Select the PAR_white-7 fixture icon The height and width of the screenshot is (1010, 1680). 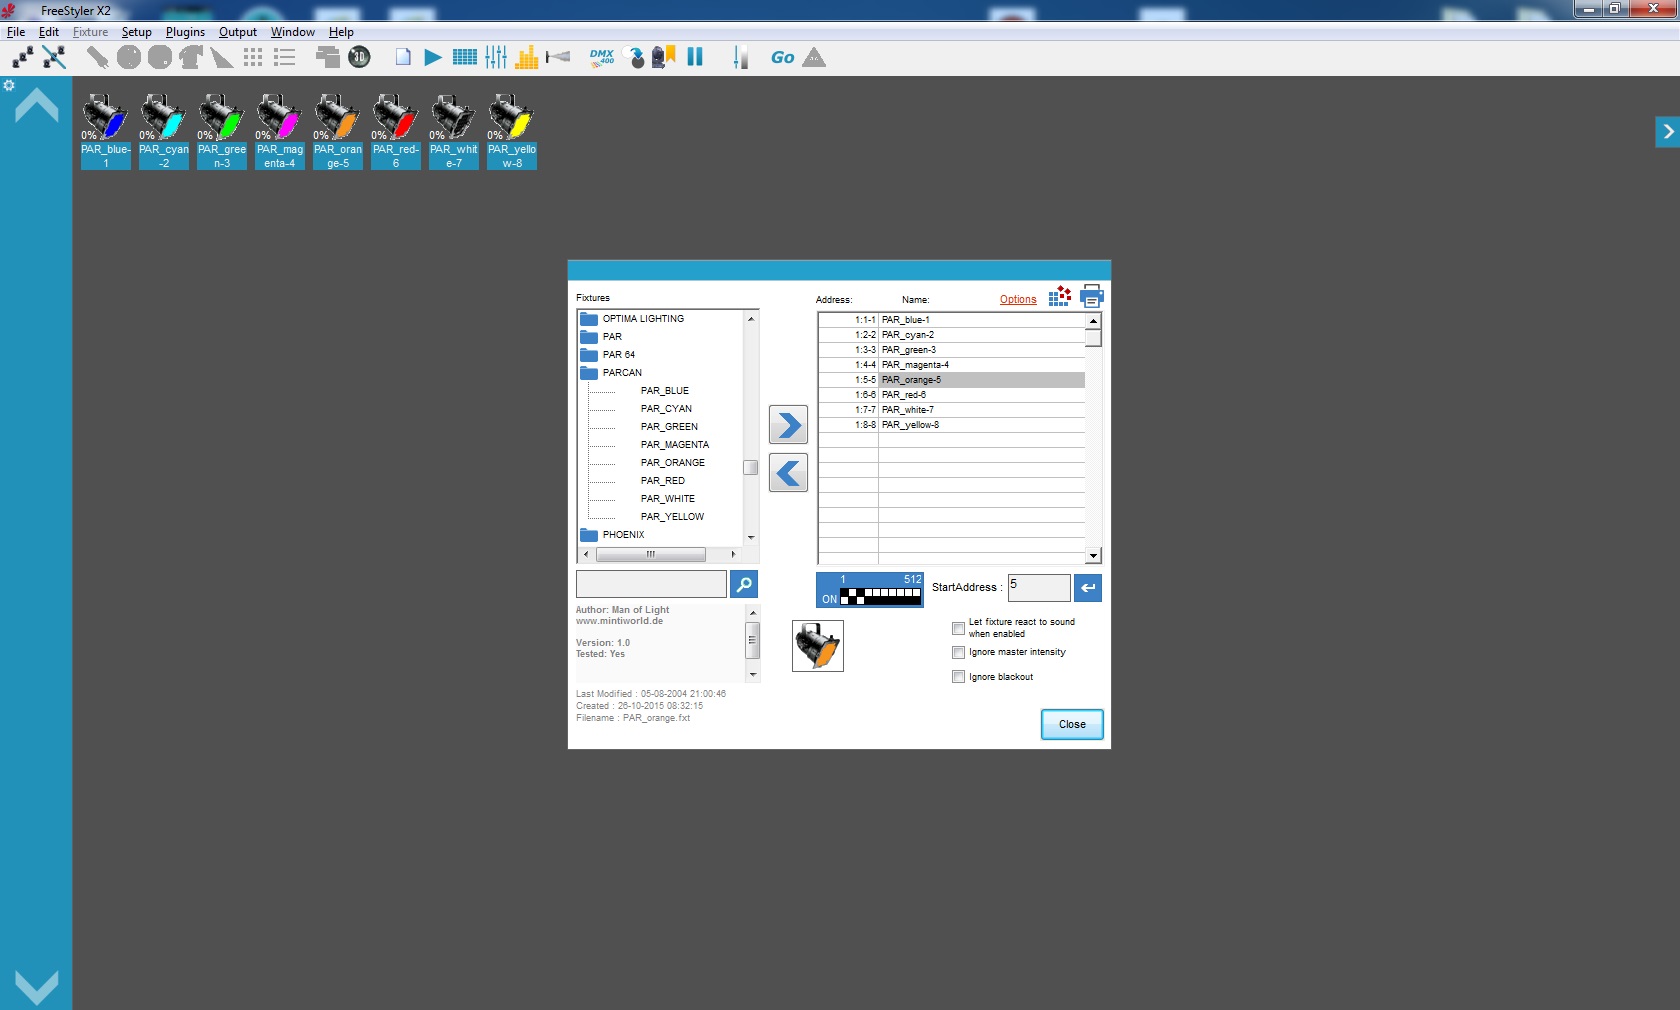(454, 131)
